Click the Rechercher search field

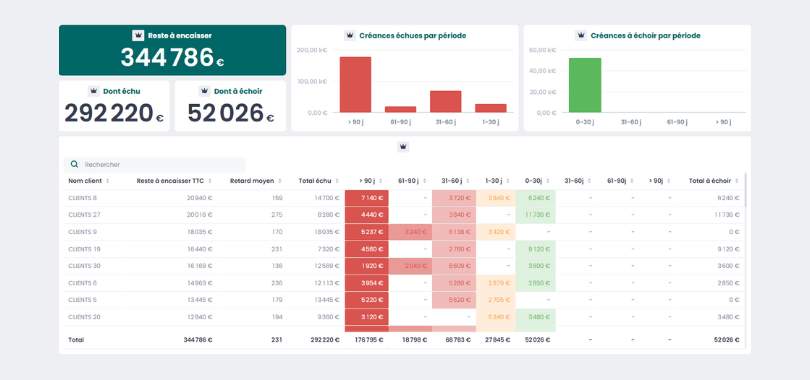coord(154,165)
